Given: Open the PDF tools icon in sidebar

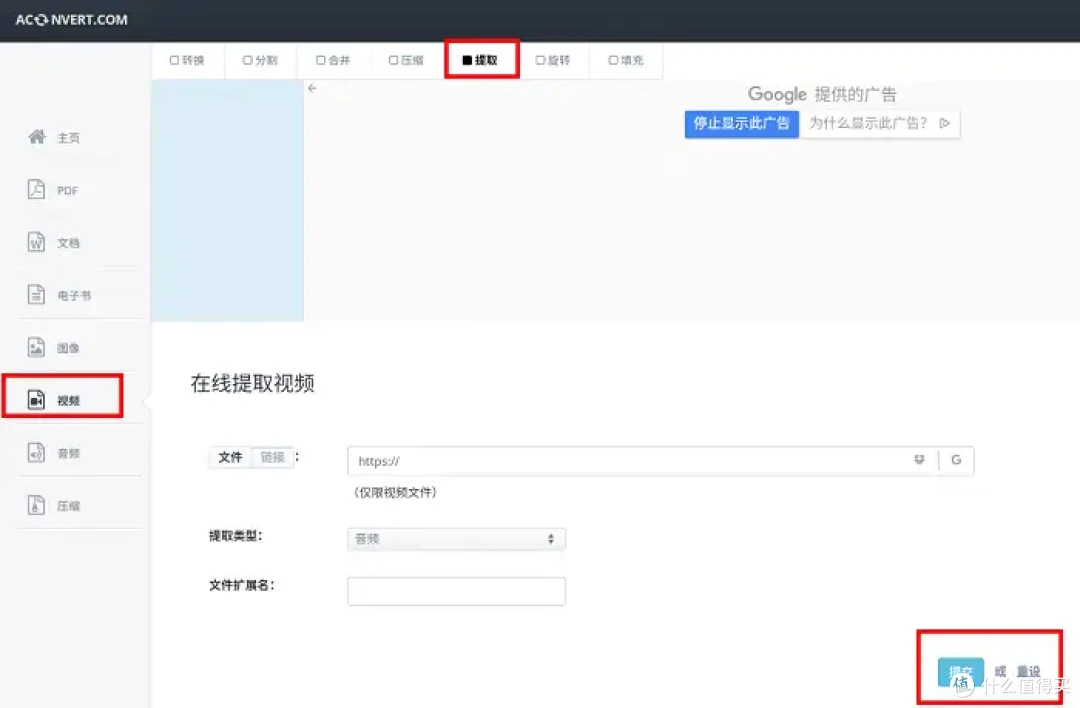Looking at the screenshot, I should tap(37, 189).
